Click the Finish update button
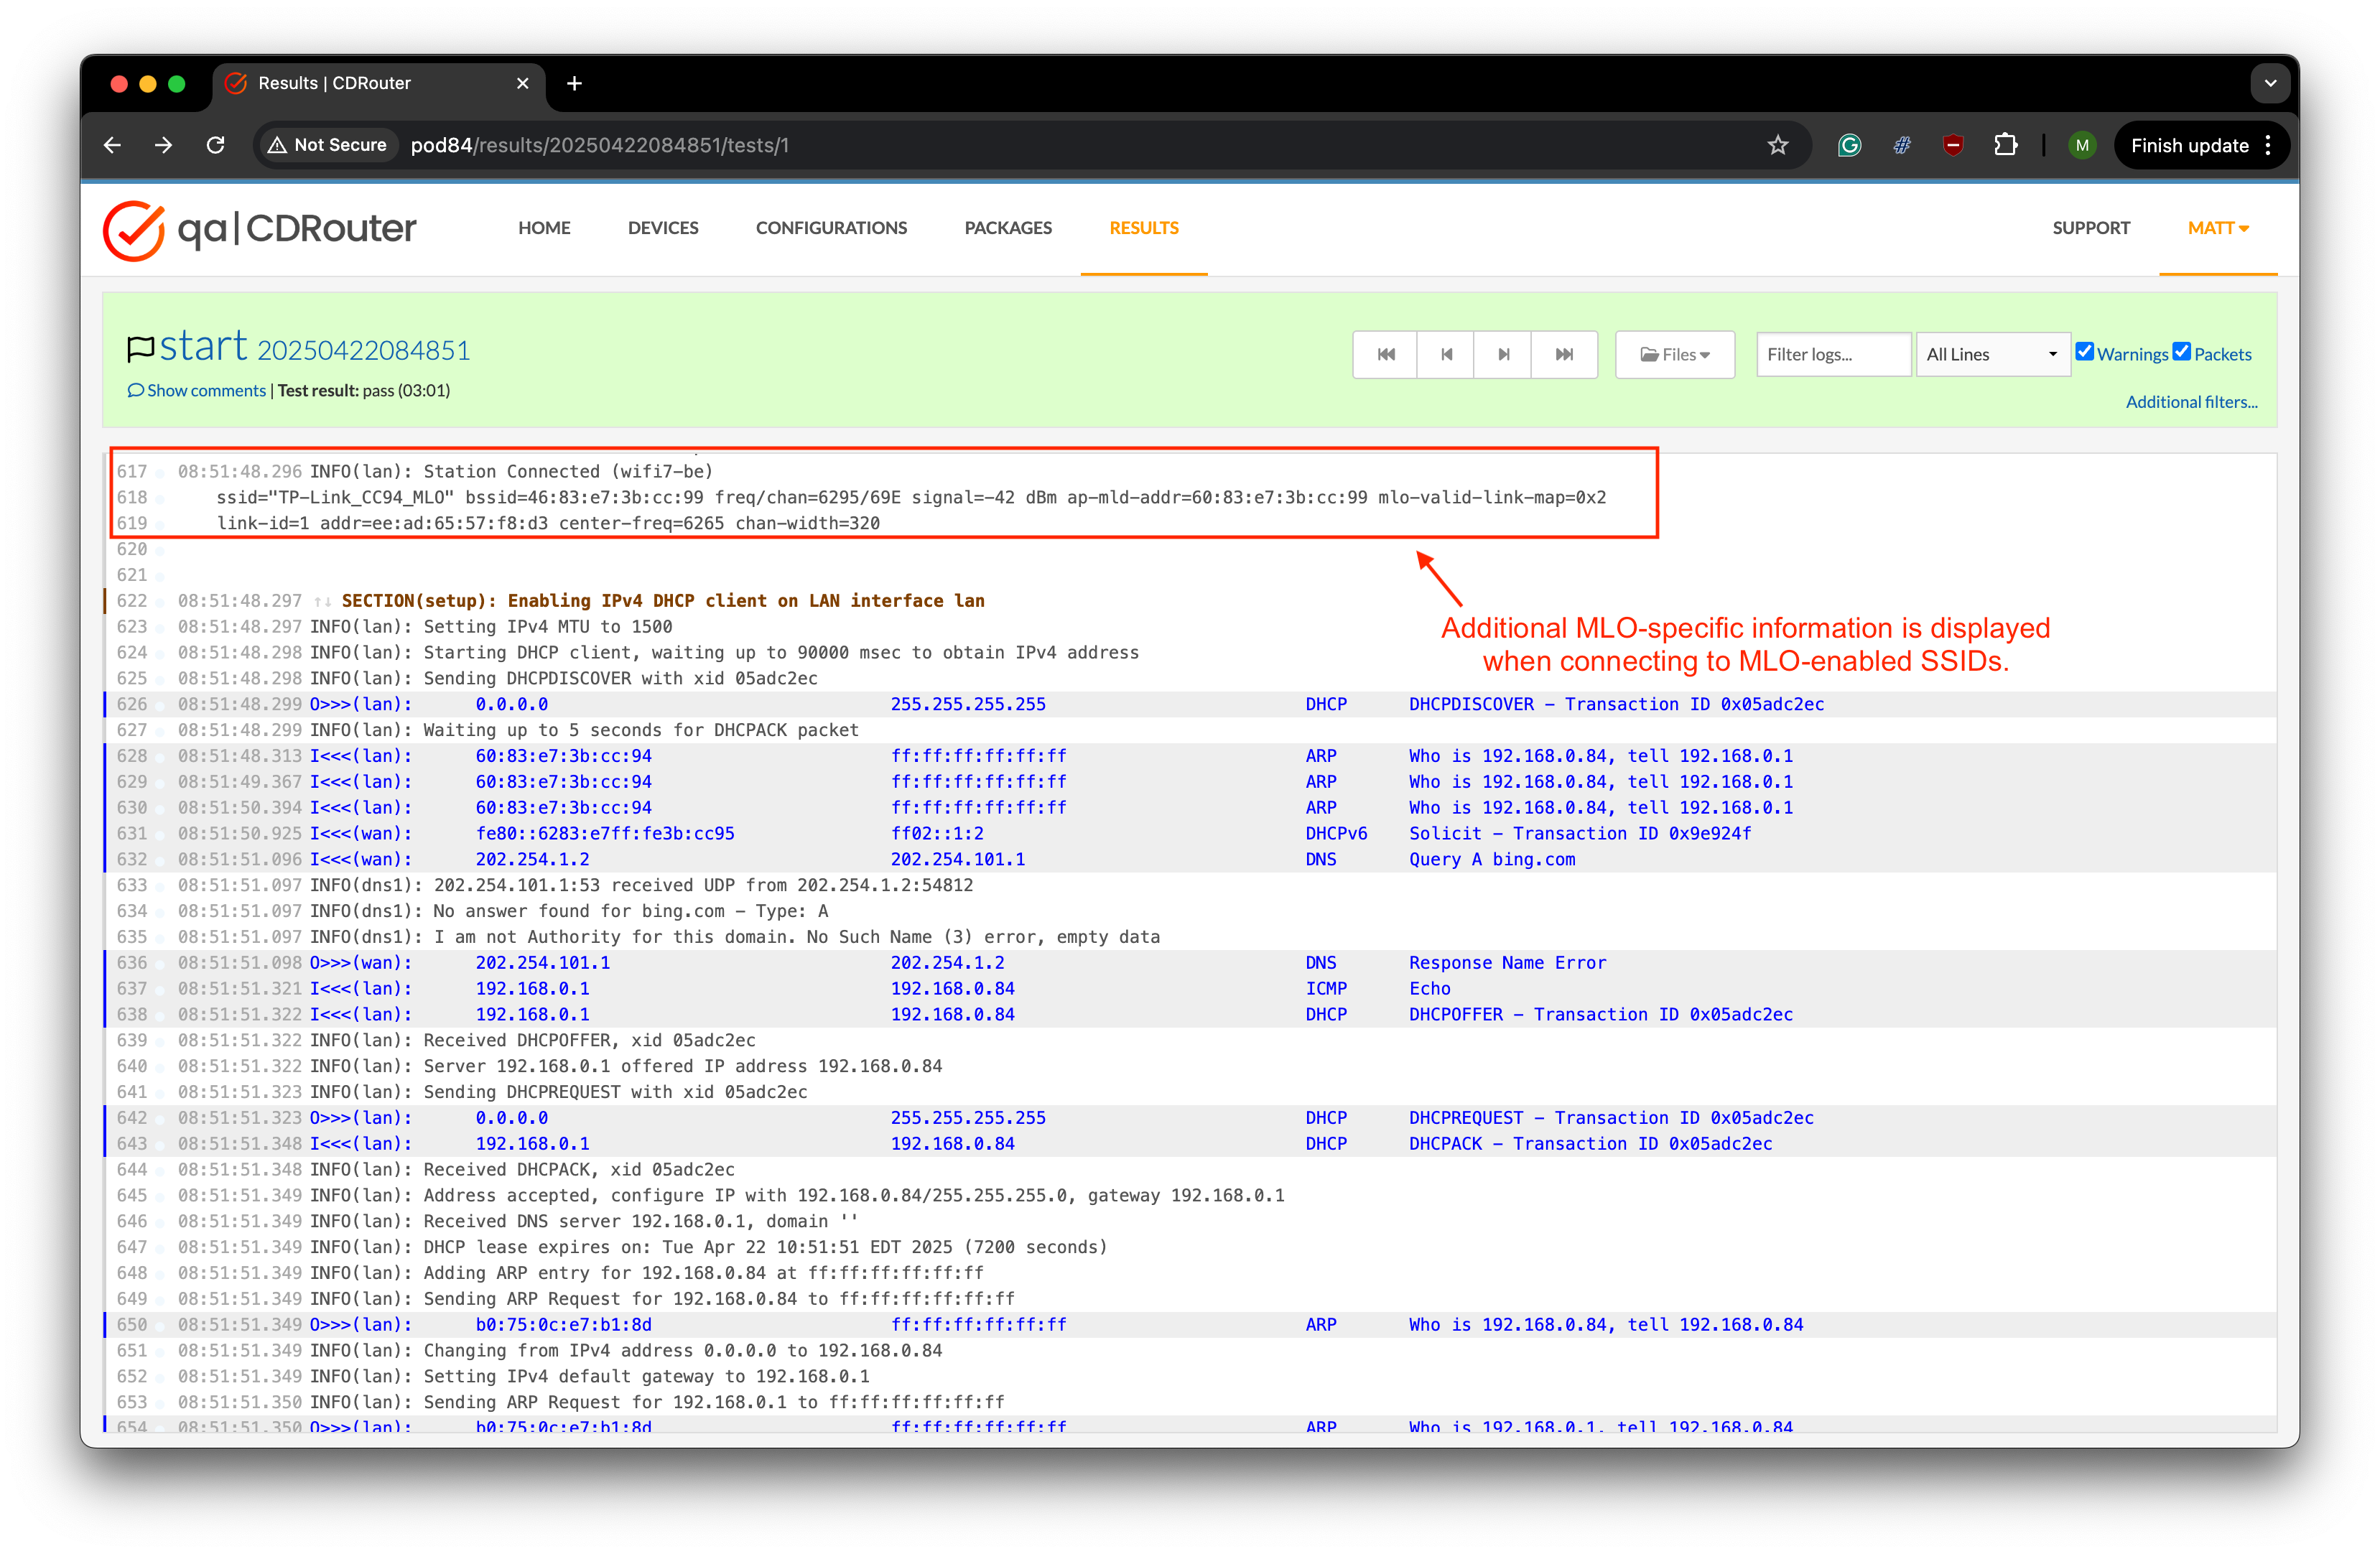Screen dimensions: 2380x1554 point(2189,145)
